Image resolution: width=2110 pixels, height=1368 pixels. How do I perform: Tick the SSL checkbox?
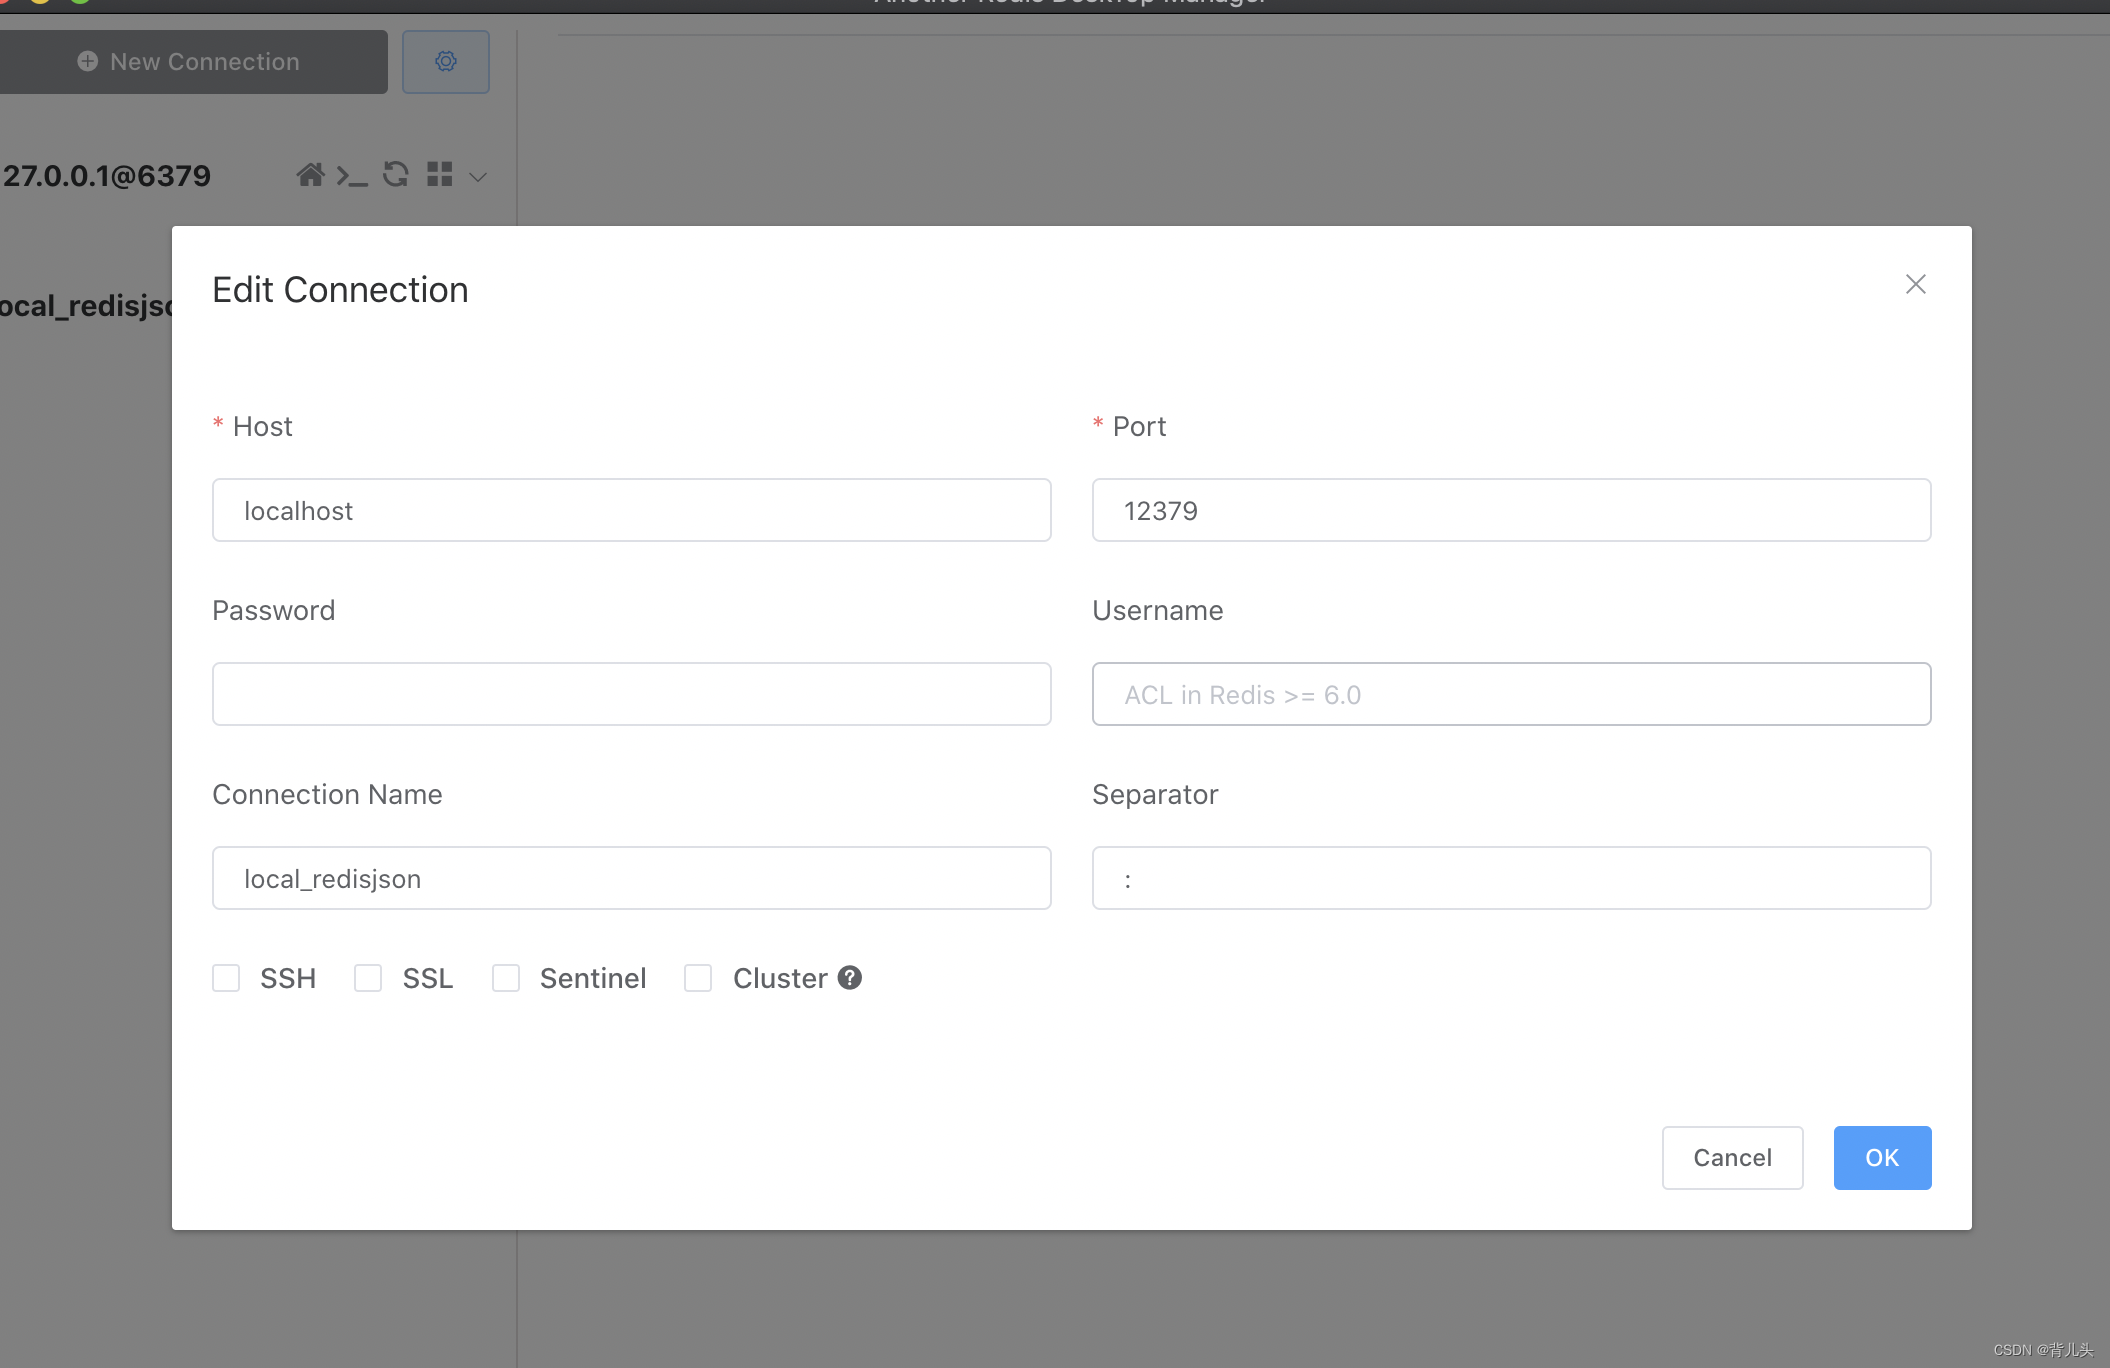[x=368, y=978]
